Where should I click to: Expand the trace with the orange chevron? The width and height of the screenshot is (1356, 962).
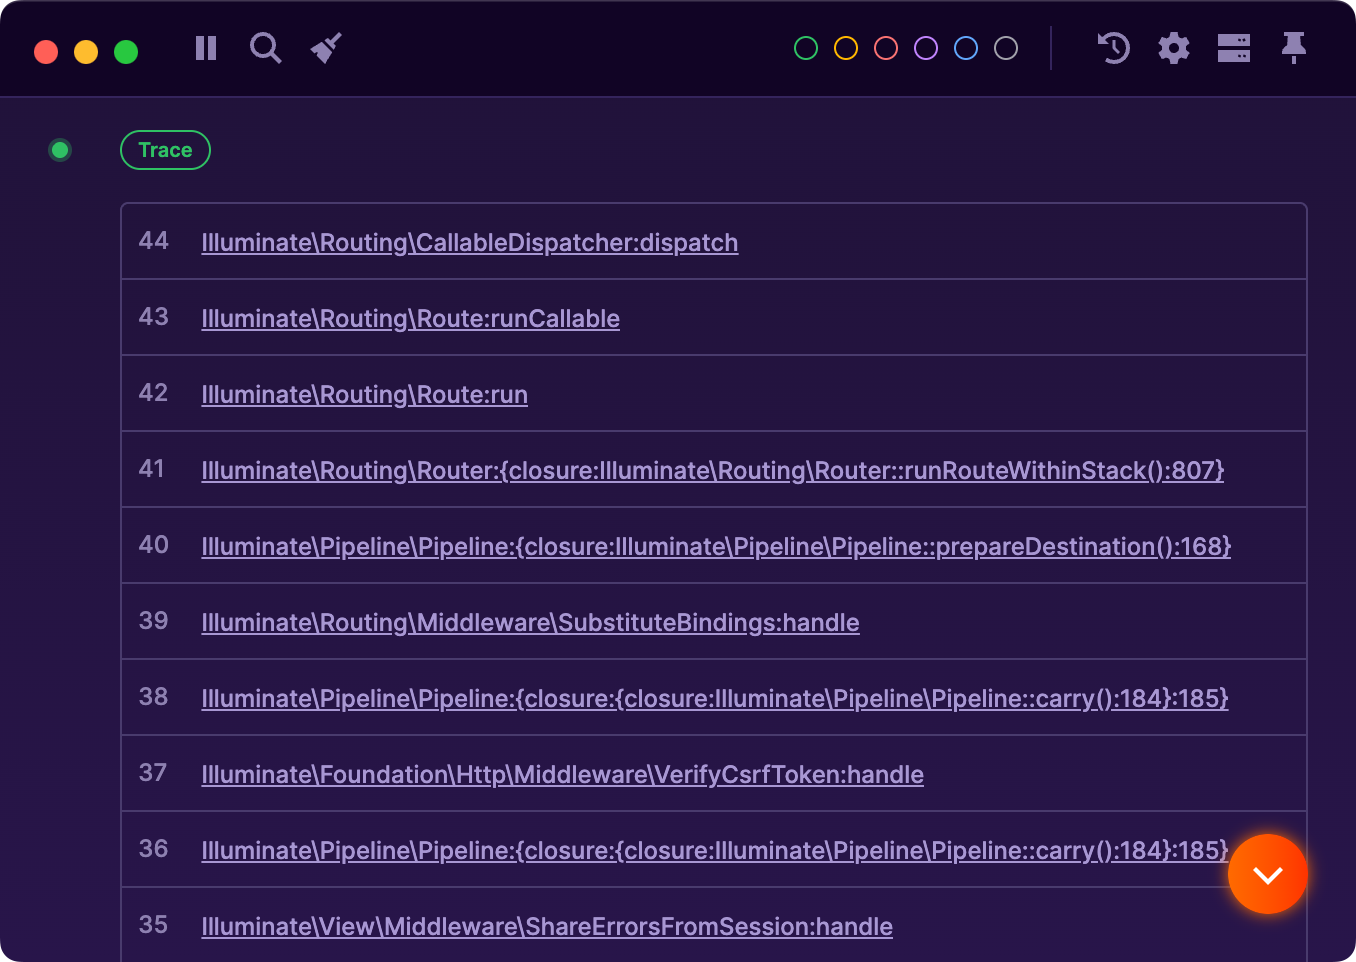coord(1267,874)
